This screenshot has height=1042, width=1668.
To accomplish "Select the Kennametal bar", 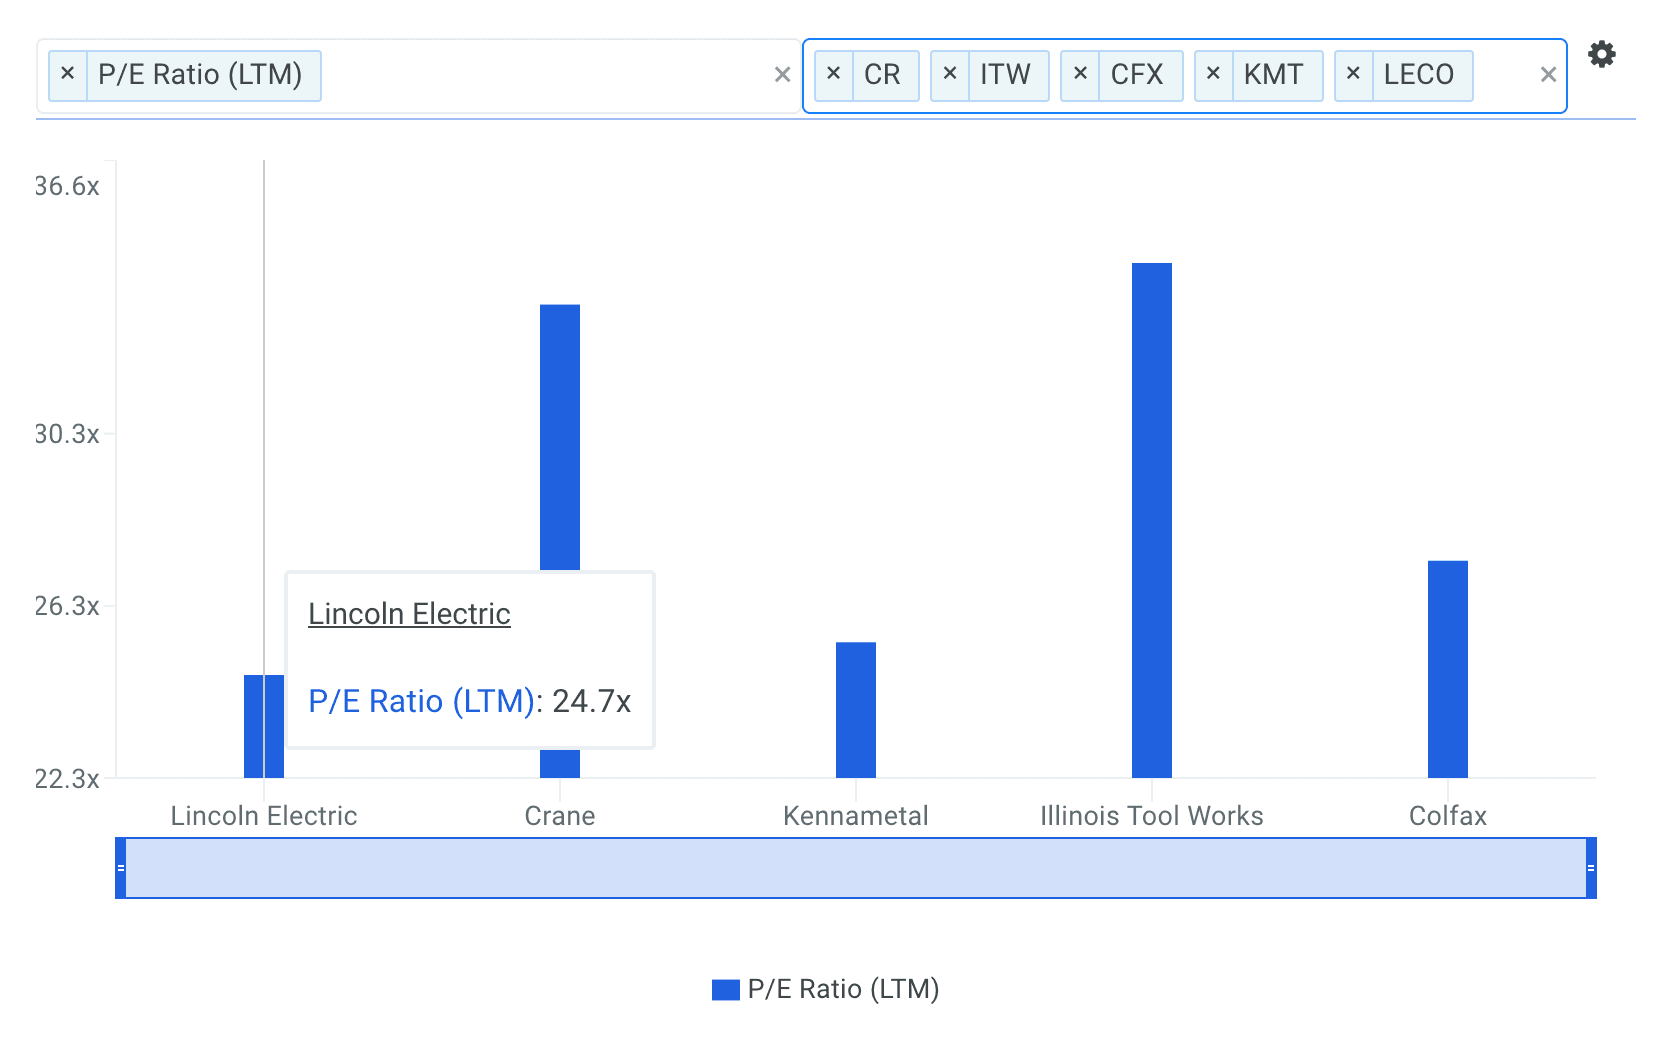I will (855, 709).
